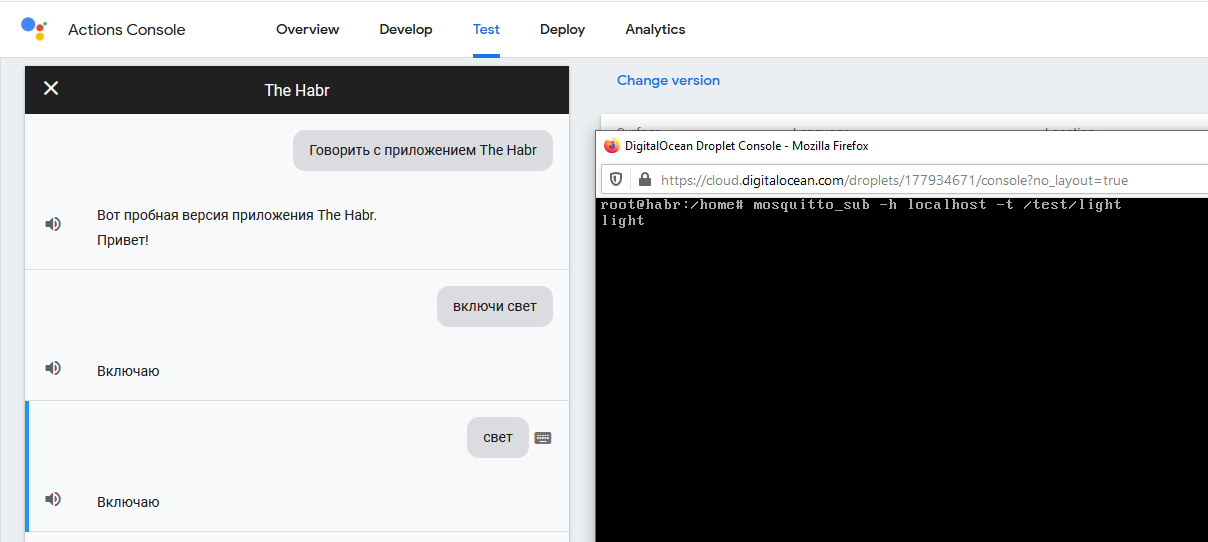Click The Habr simulator header title
The image size is (1208, 542).
pos(297,90)
